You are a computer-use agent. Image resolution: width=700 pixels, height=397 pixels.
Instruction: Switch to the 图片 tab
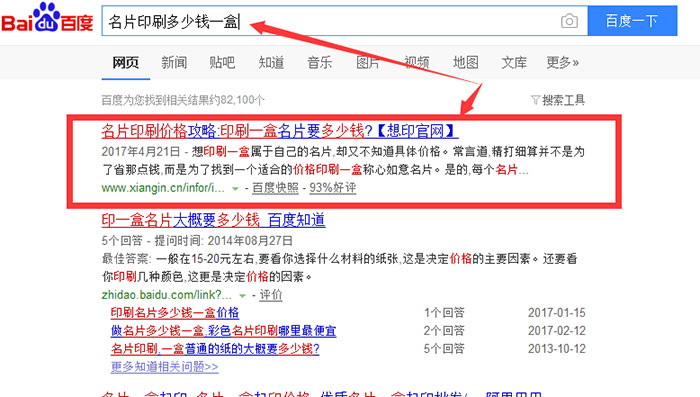[368, 62]
